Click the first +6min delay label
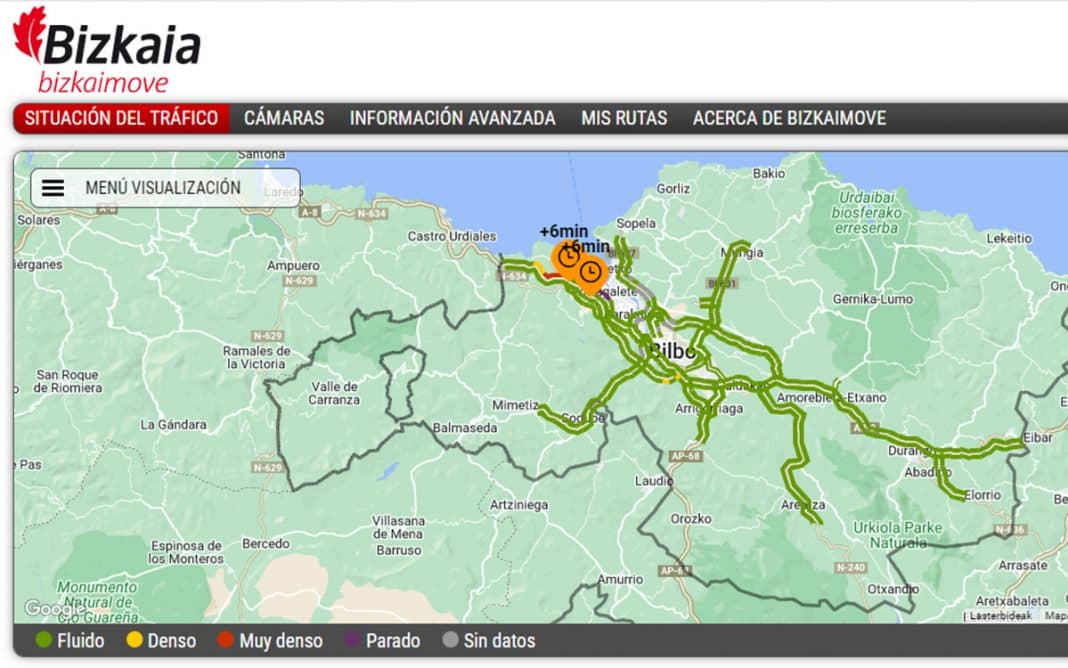 tap(563, 232)
